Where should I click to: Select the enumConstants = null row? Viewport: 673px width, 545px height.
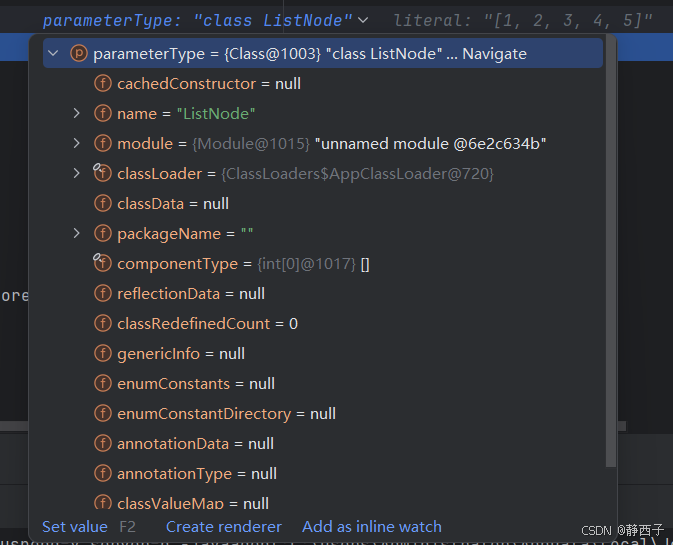coord(323,384)
